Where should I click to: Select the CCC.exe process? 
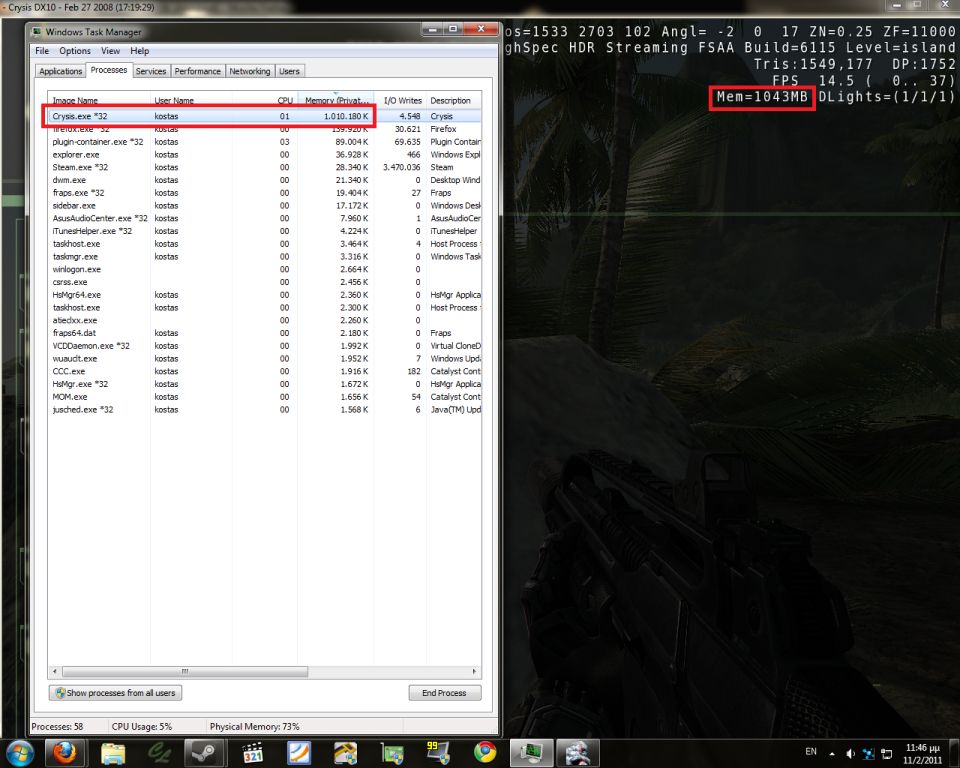pyautogui.click(x=264, y=372)
